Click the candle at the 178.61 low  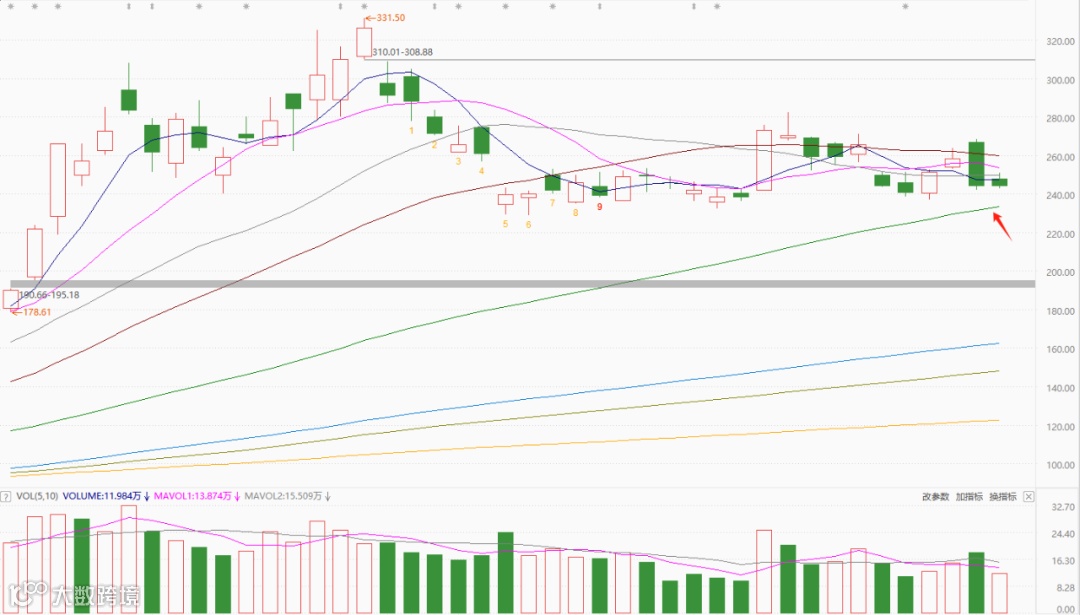(x=11, y=299)
